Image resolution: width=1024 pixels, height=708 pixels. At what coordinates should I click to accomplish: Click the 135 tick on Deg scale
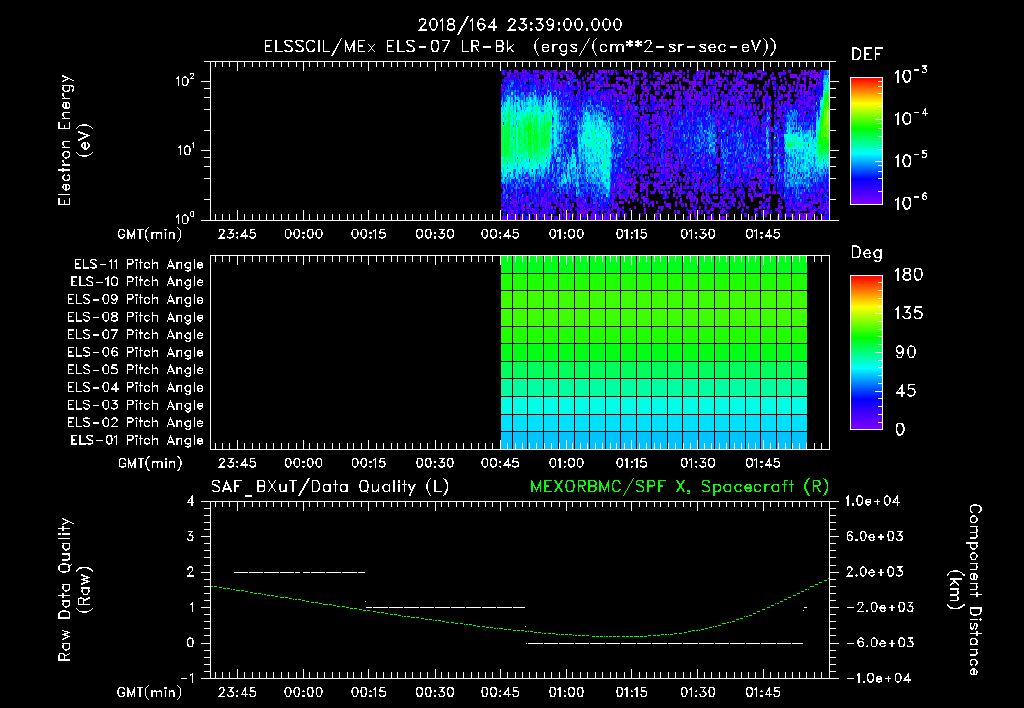[x=908, y=313]
